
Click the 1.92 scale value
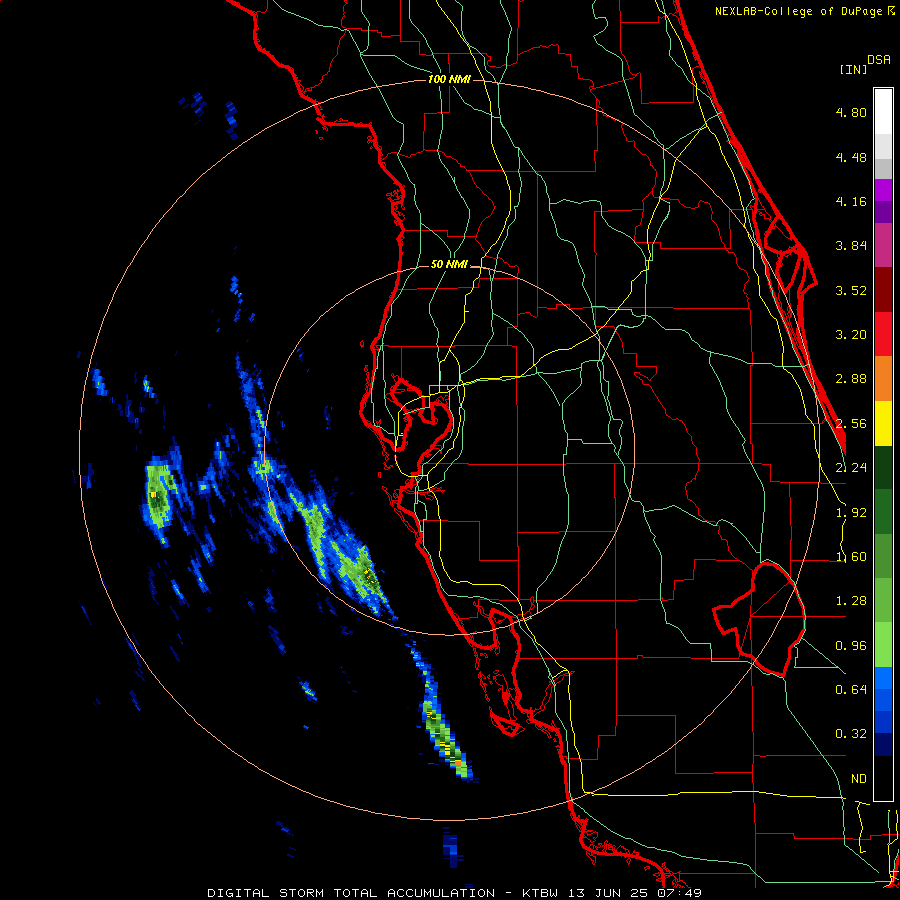[851, 513]
